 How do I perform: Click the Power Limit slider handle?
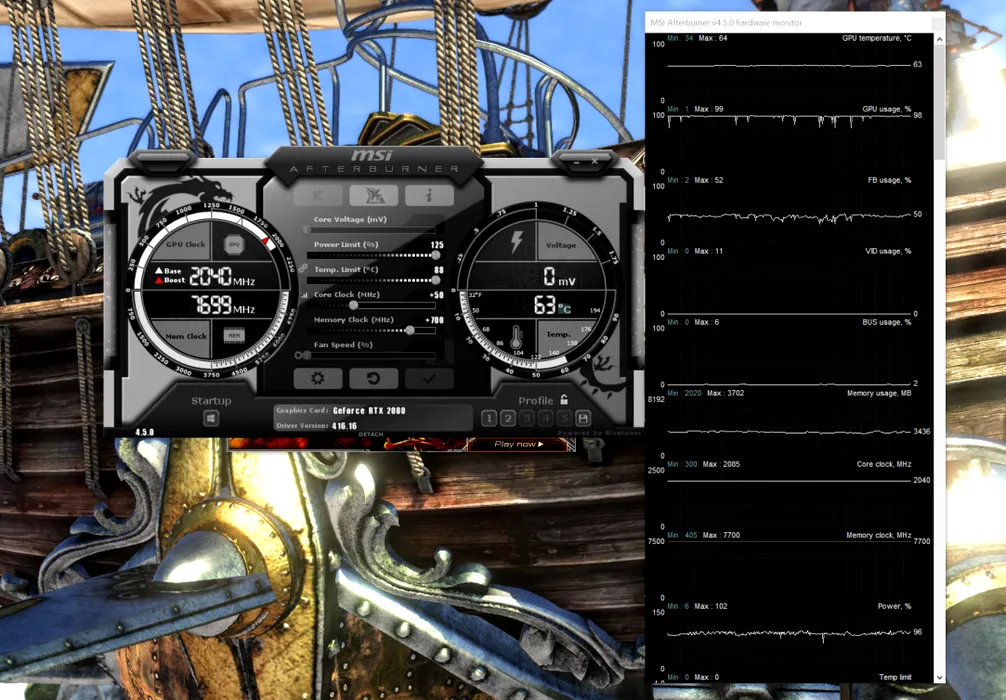tap(436, 256)
